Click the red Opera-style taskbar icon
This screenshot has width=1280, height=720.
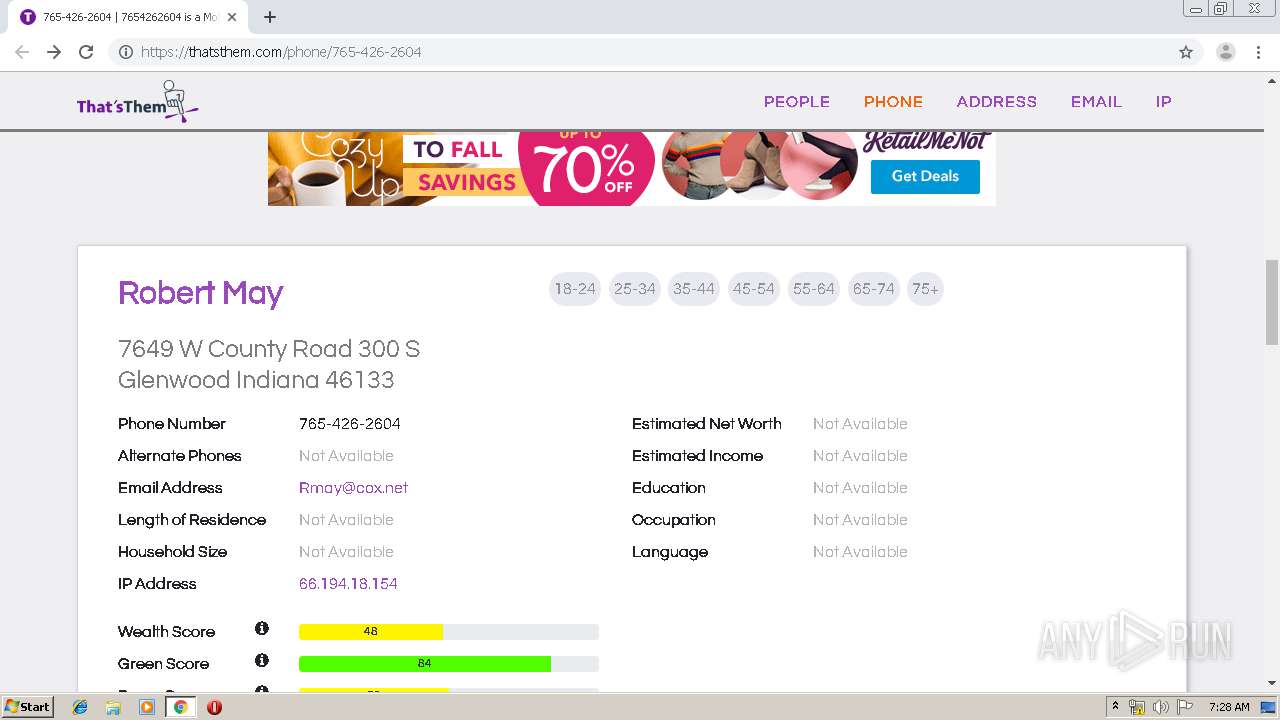coord(214,707)
